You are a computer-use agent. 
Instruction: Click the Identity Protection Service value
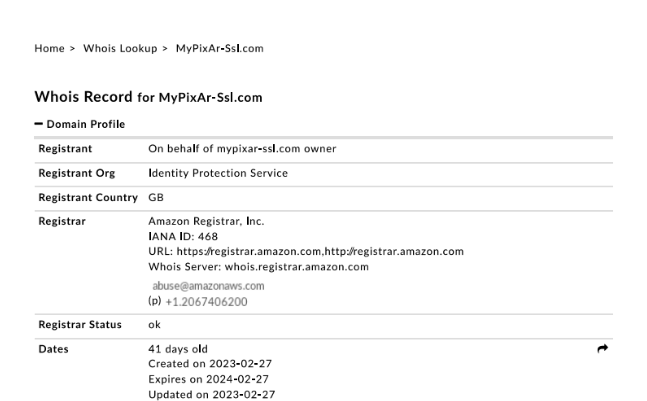(x=218, y=173)
